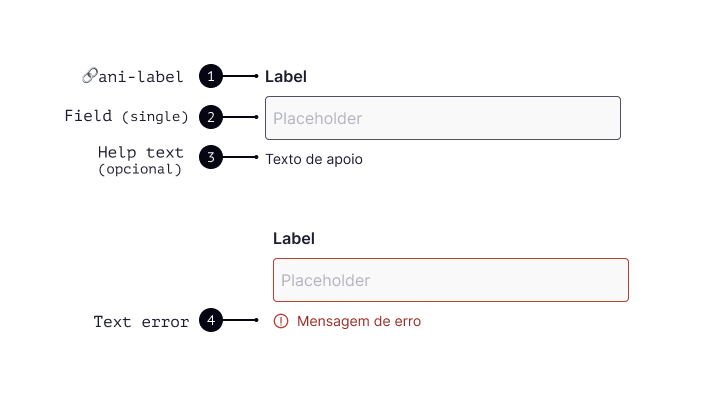The width and height of the screenshot is (719, 406).
Task: Click the Mensagem de erro message text
Action: (359, 321)
